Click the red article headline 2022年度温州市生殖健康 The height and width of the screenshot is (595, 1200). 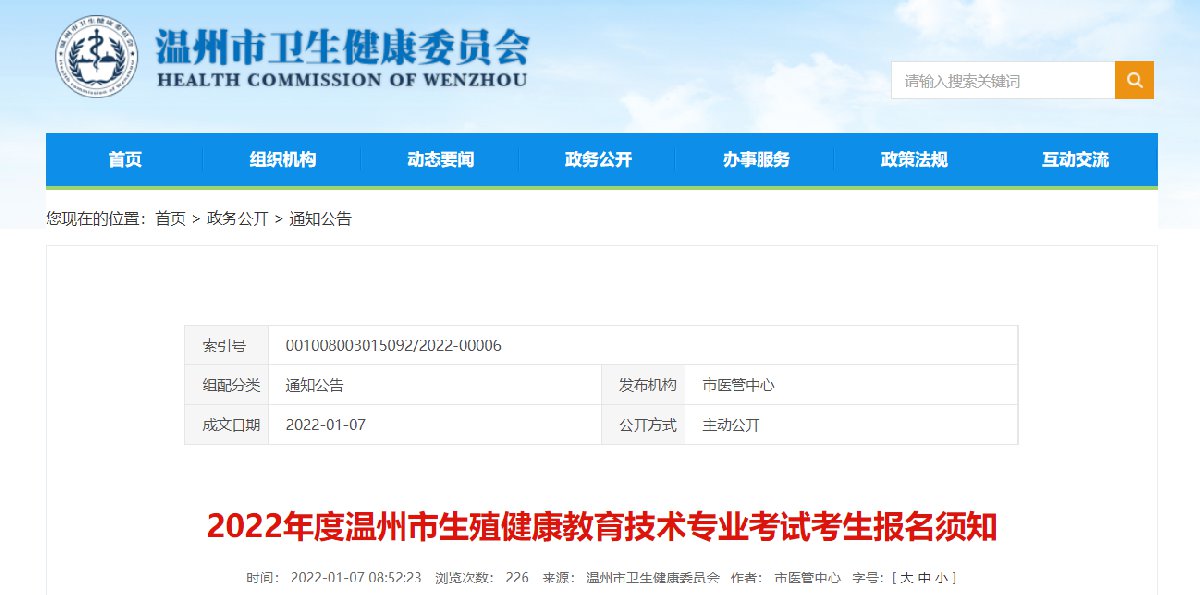click(x=602, y=526)
